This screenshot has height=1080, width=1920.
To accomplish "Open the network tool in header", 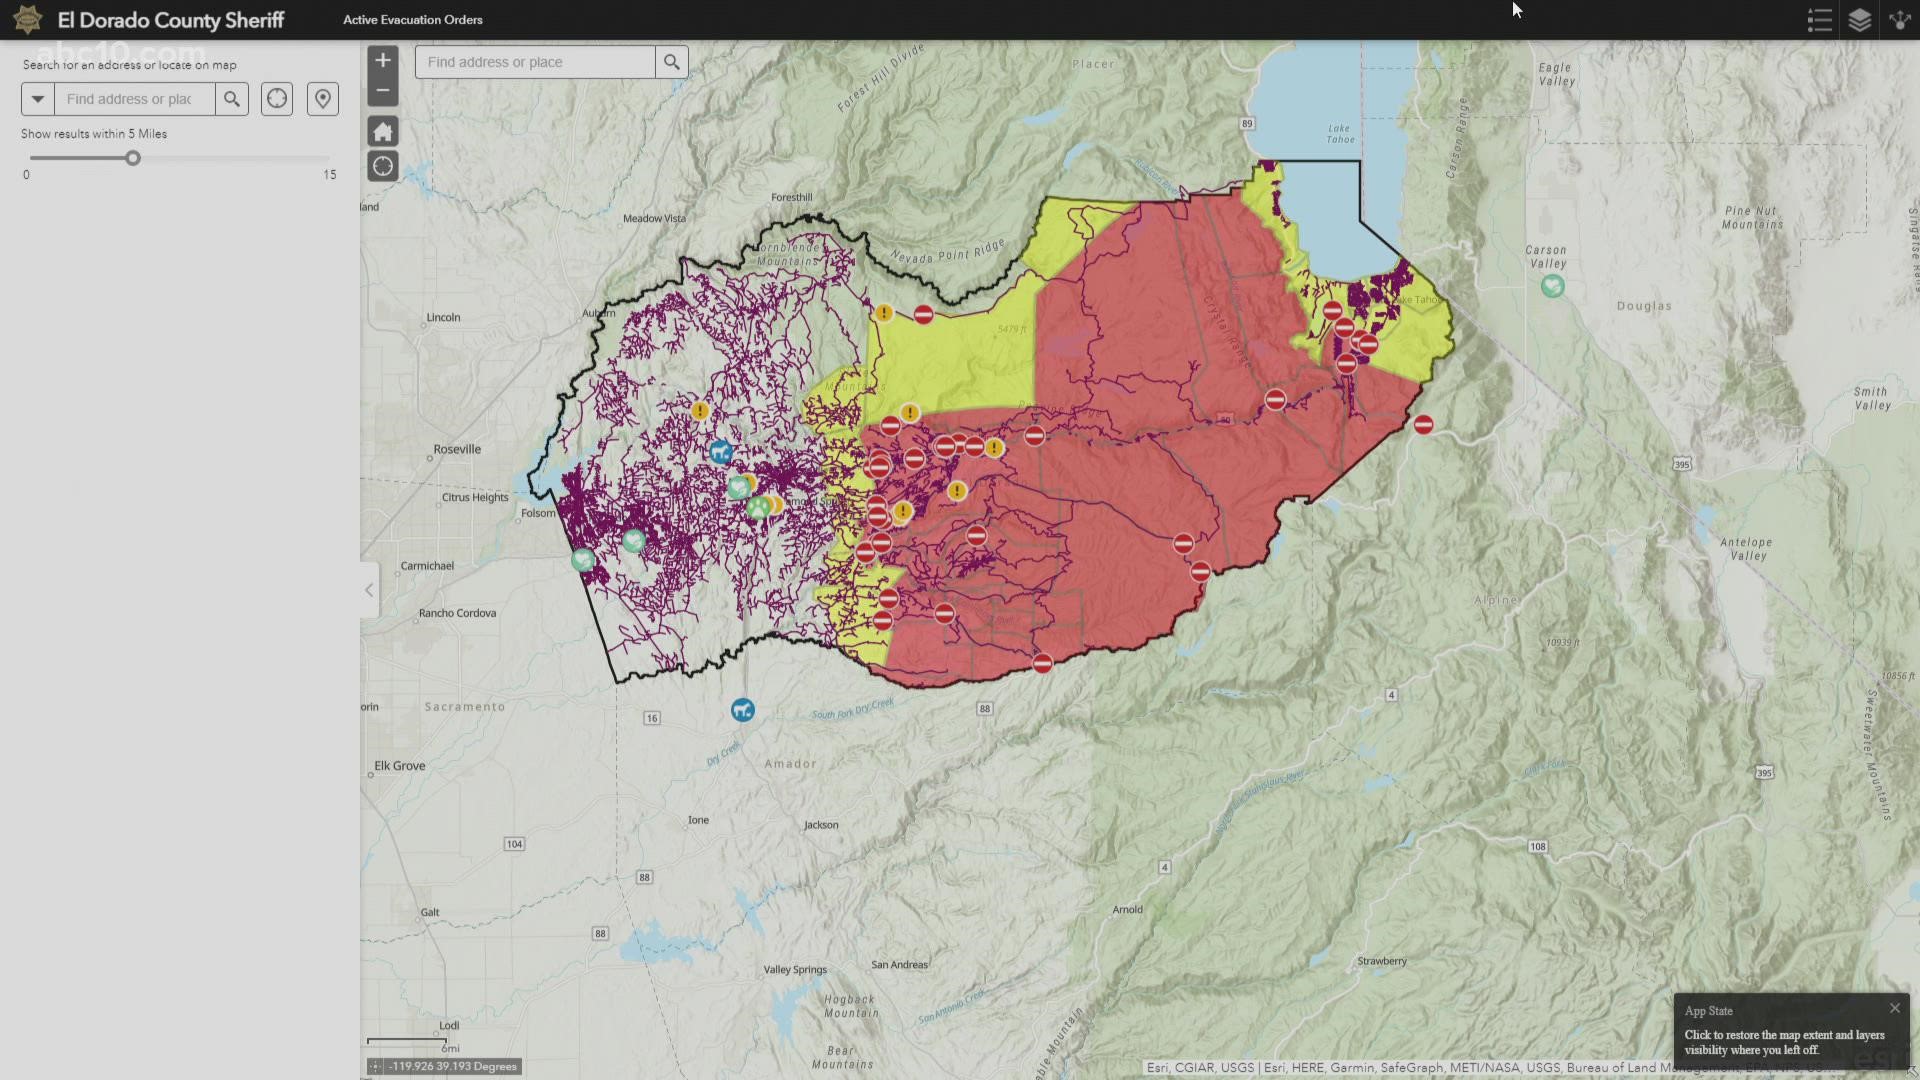I will pos(1899,20).
